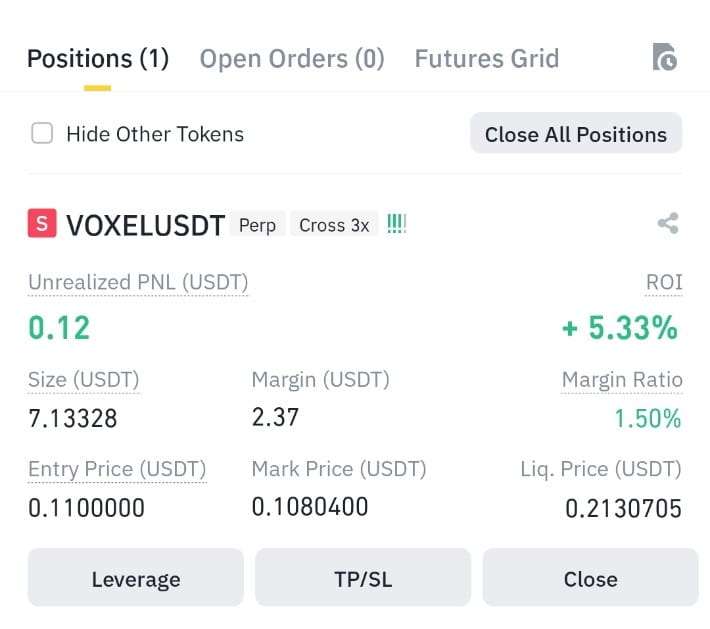Click Close All Positions button
The image size is (710, 629).
point(576,134)
